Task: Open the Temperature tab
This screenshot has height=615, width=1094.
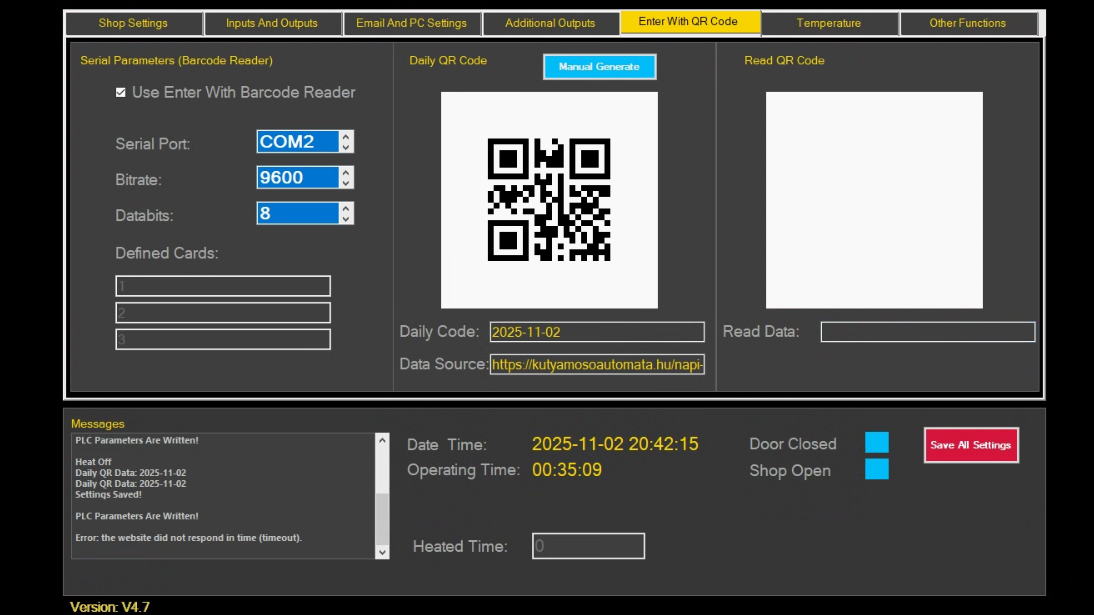Action: coord(828,23)
